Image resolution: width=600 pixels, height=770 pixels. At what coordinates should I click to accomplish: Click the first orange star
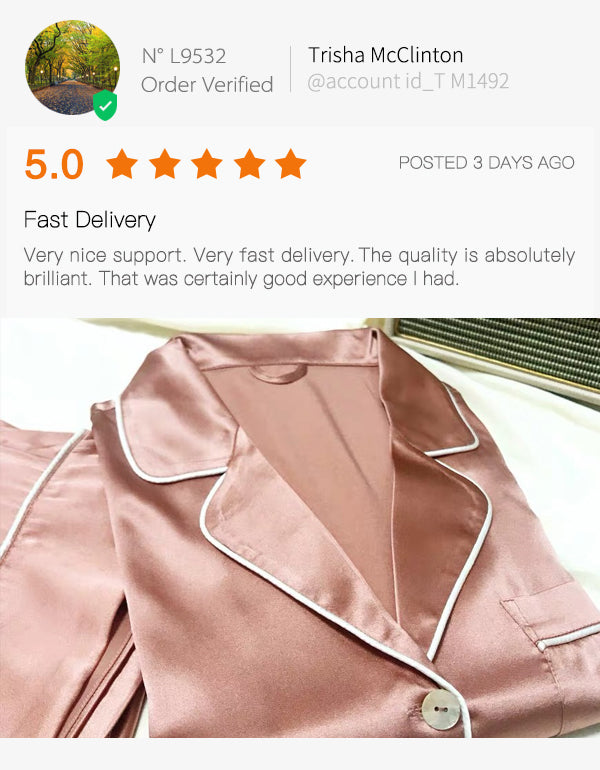pos(121,164)
